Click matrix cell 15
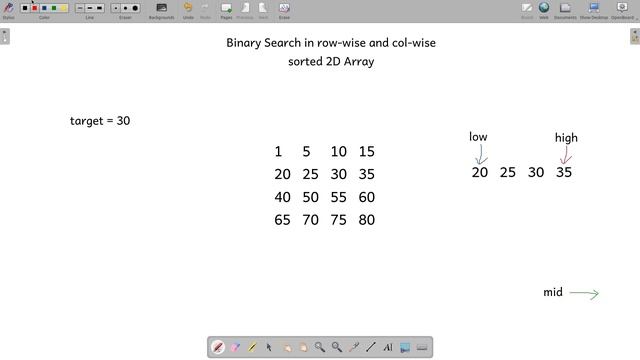This screenshot has height=360, width=640. pos(367,152)
